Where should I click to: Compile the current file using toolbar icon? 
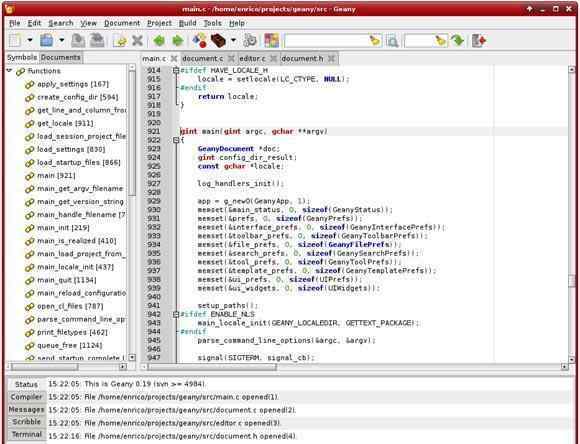200,40
